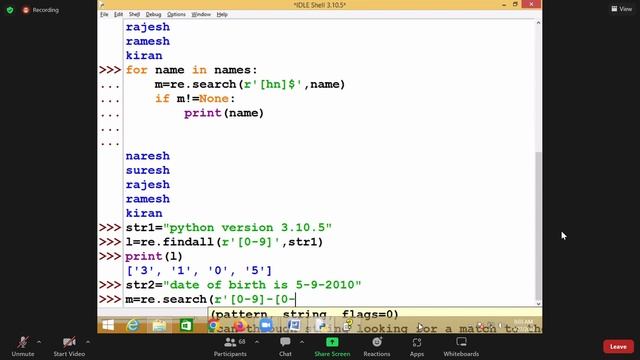The height and width of the screenshot is (360, 640).
Task: Click the str1="python version 3.10.5" line
Action: (229, 228)
